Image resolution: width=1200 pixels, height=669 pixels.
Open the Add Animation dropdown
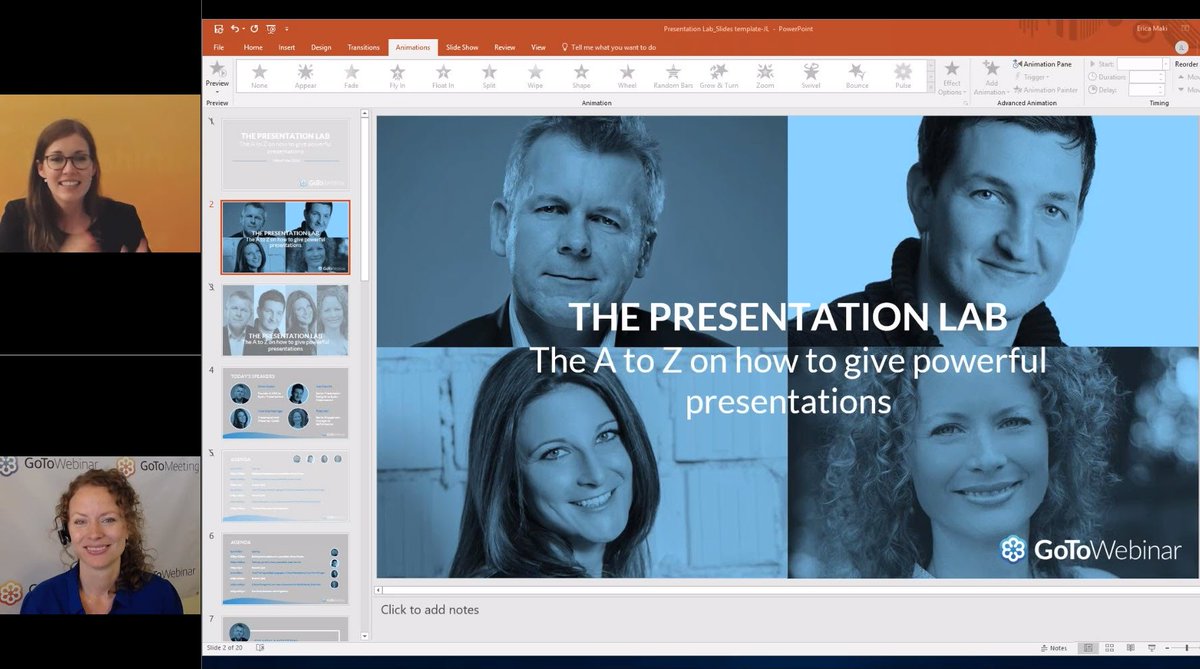(x=991, y=78)
